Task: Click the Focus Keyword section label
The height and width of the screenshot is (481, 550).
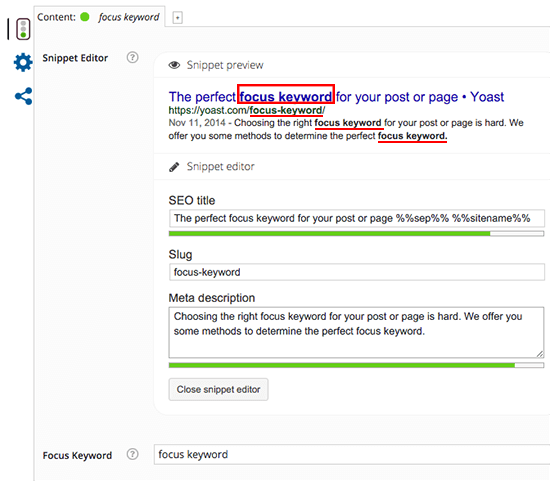Action: point(77,455)
